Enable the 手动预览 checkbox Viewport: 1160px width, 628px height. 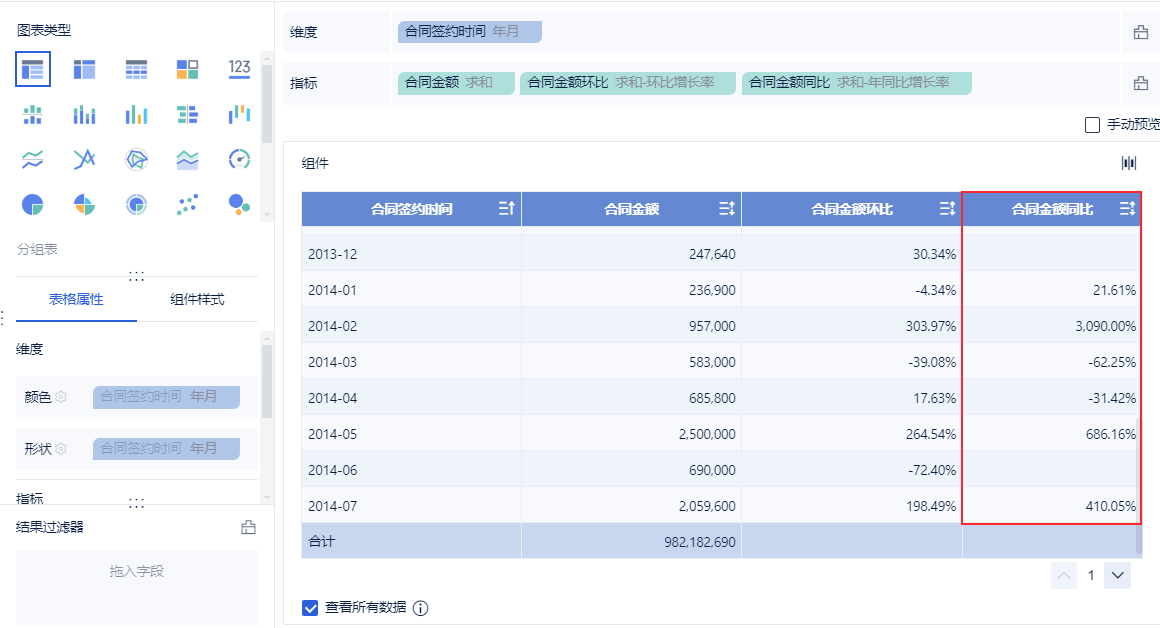[x=1092, y=125]
